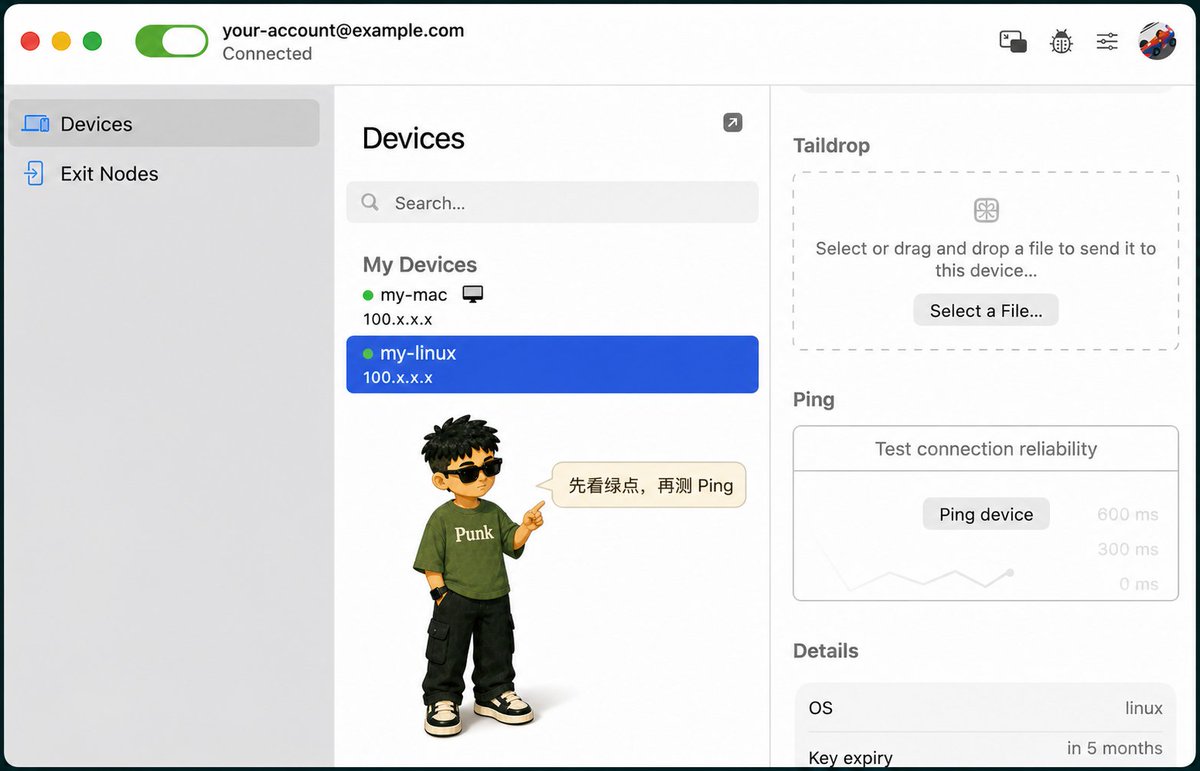This screenshot has width=1200, height=771.
Task: Open the settings sliders icon
Action: pos(1107,42)
